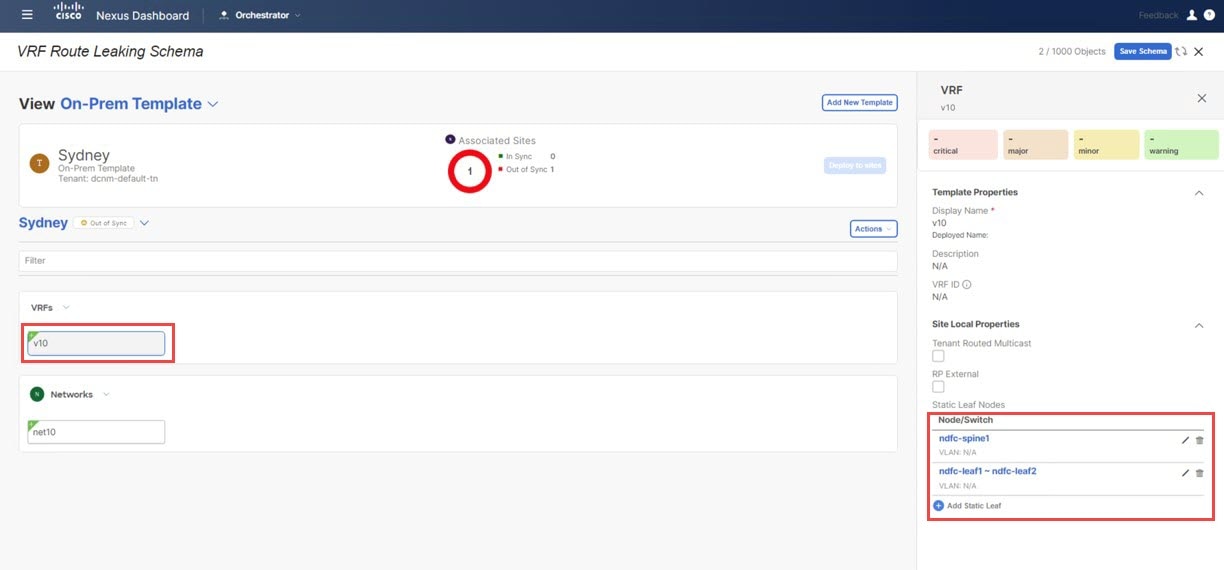Viewport: 1224px width, 570px height.
Task: Click the 'VRF Route Leaking Schema' title
Action: 110,51
